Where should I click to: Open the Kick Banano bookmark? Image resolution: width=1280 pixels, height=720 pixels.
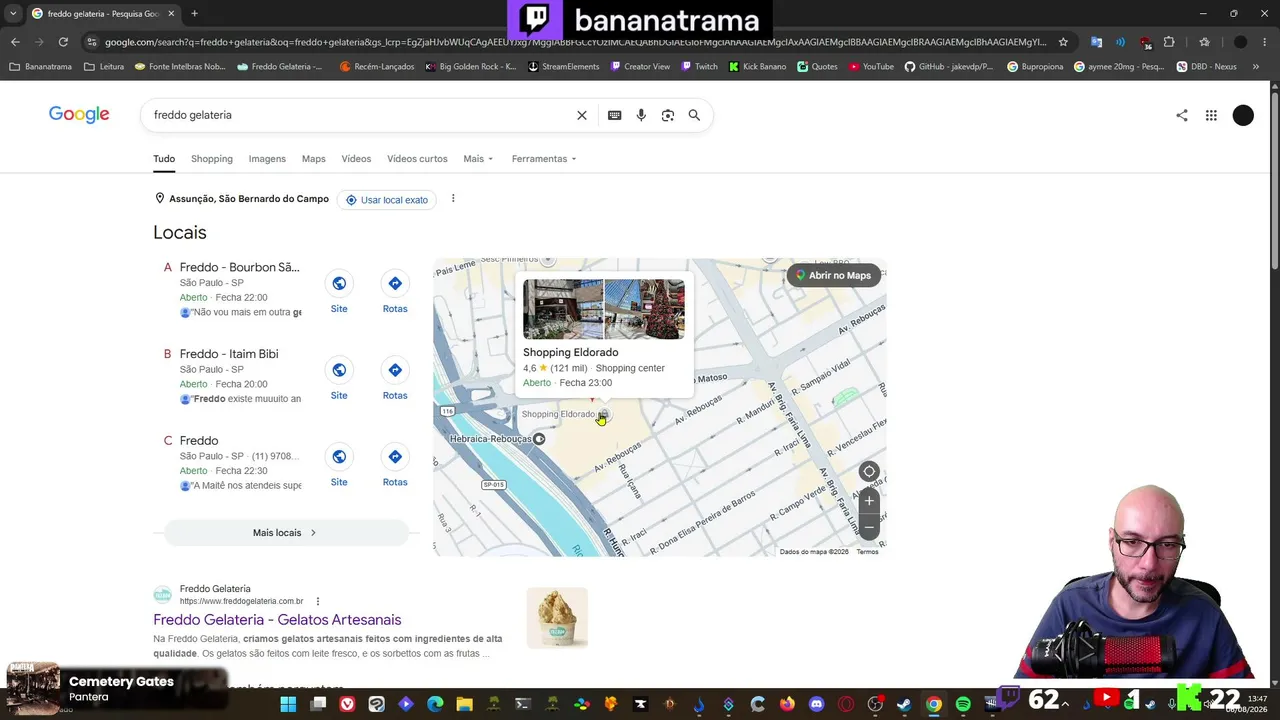point(757,67)
